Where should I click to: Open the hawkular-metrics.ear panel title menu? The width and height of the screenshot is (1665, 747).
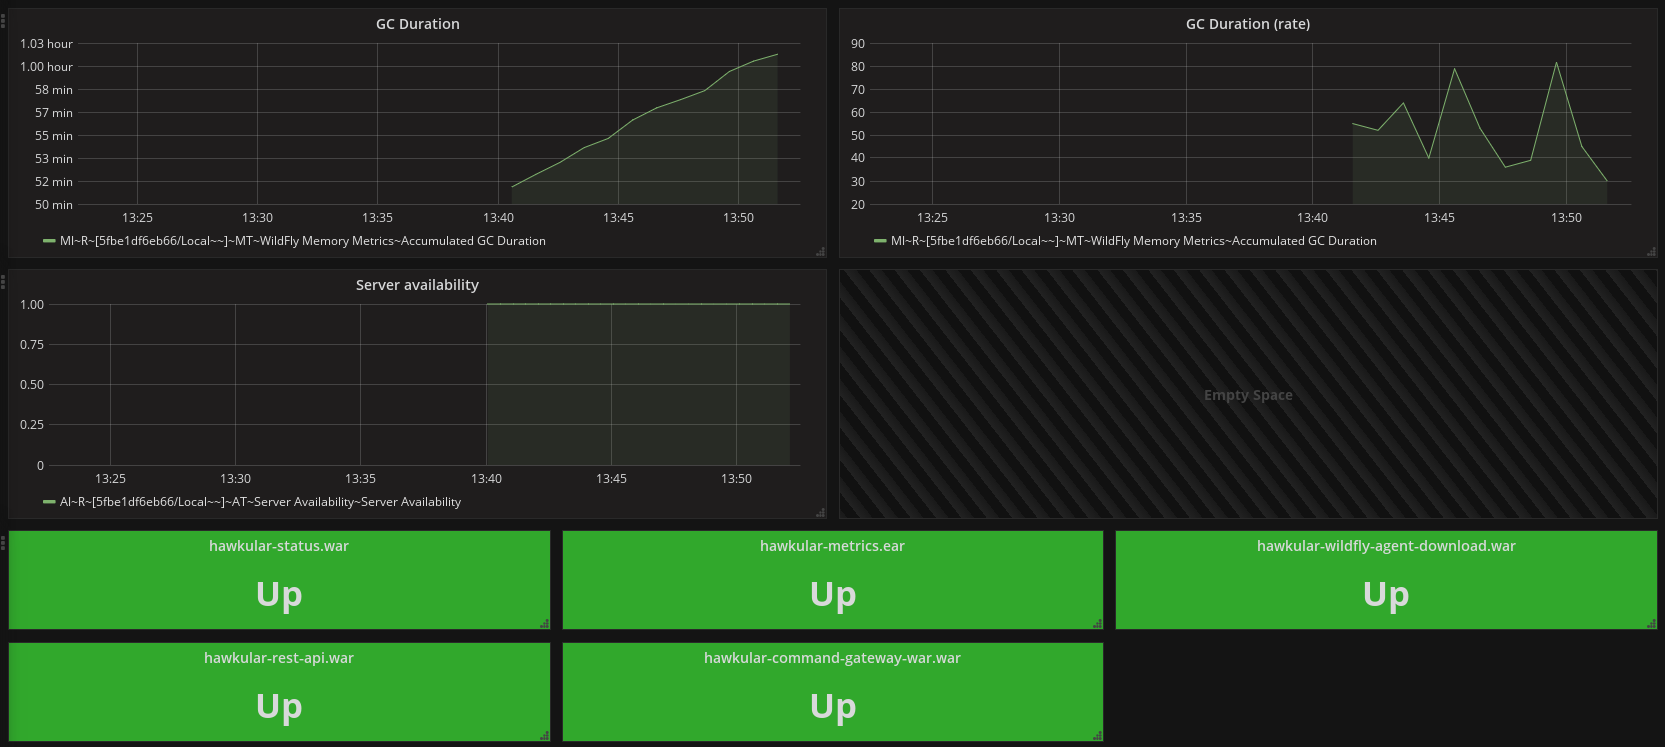click(832, 546)
